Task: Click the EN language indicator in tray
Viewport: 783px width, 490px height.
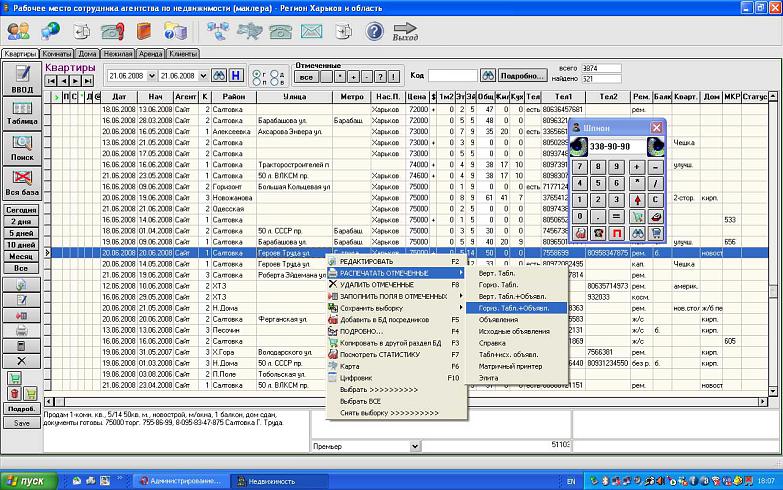Action: click(571, 482)
